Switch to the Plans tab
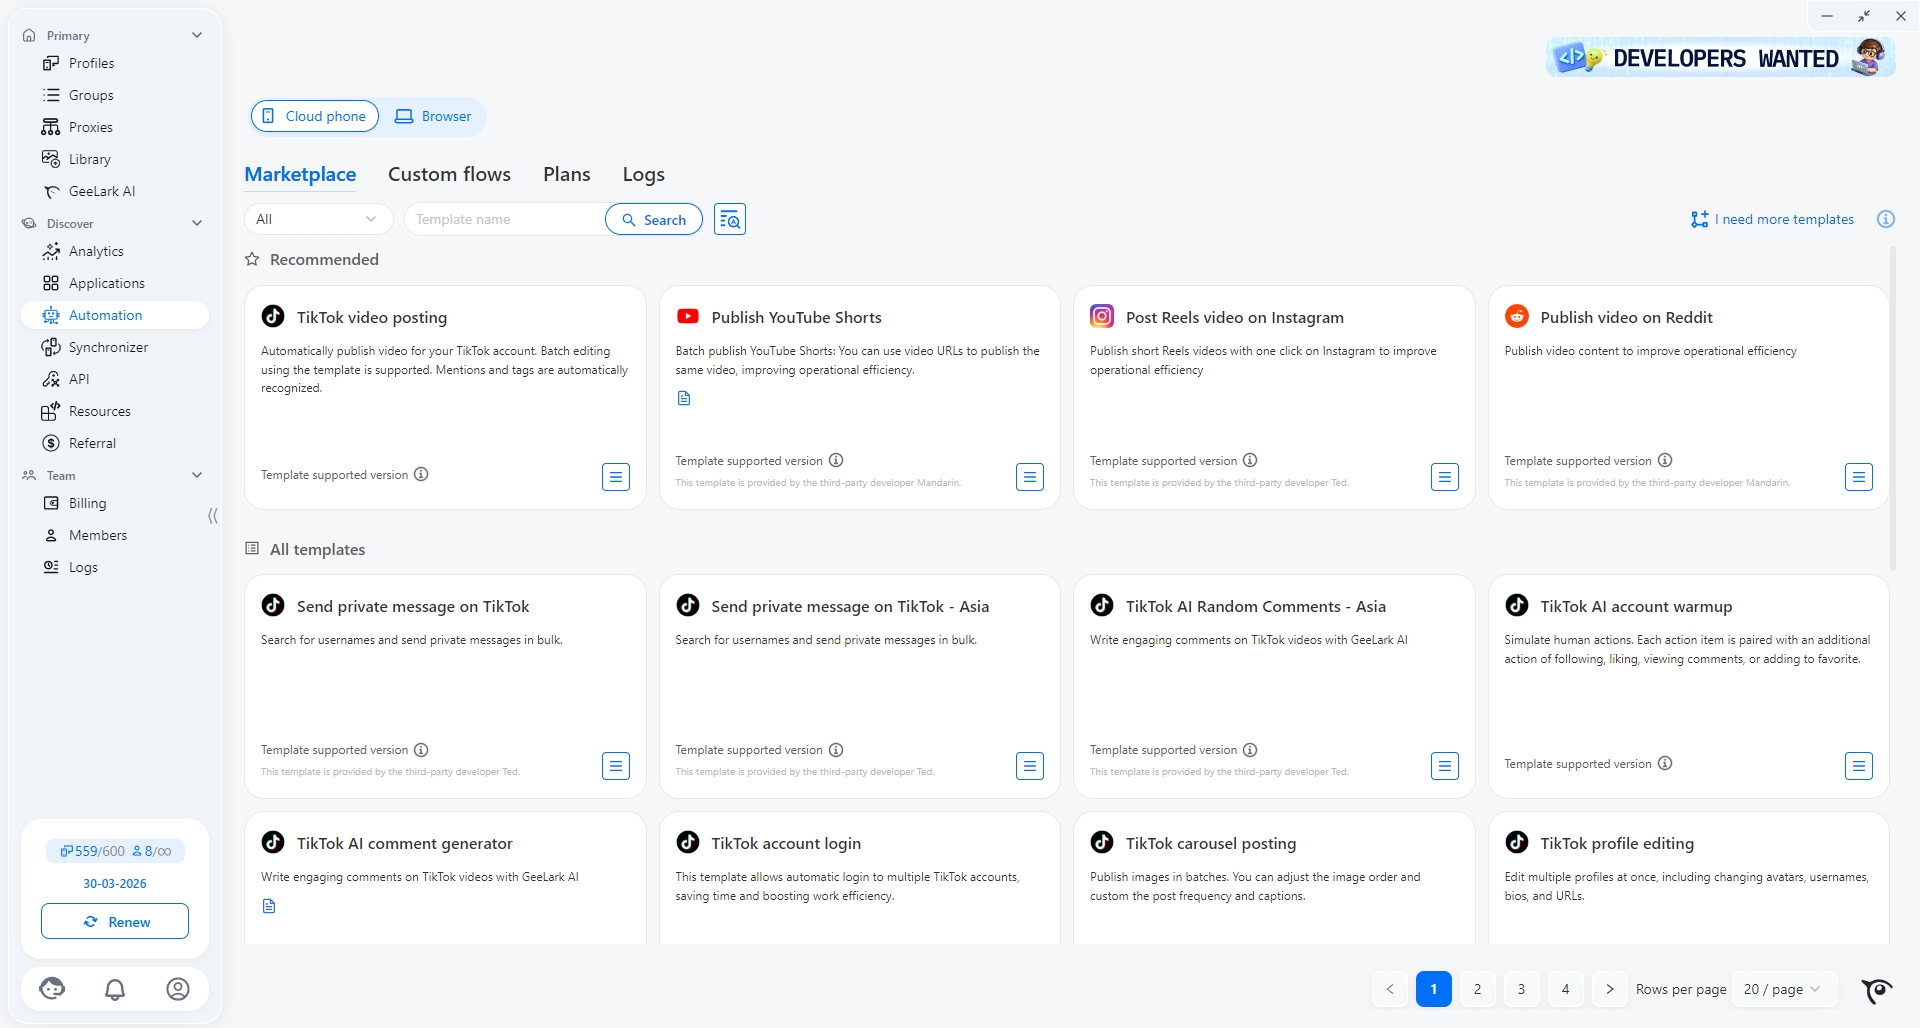Screen dimensions: 1920x1028 [x=567, y=174]
